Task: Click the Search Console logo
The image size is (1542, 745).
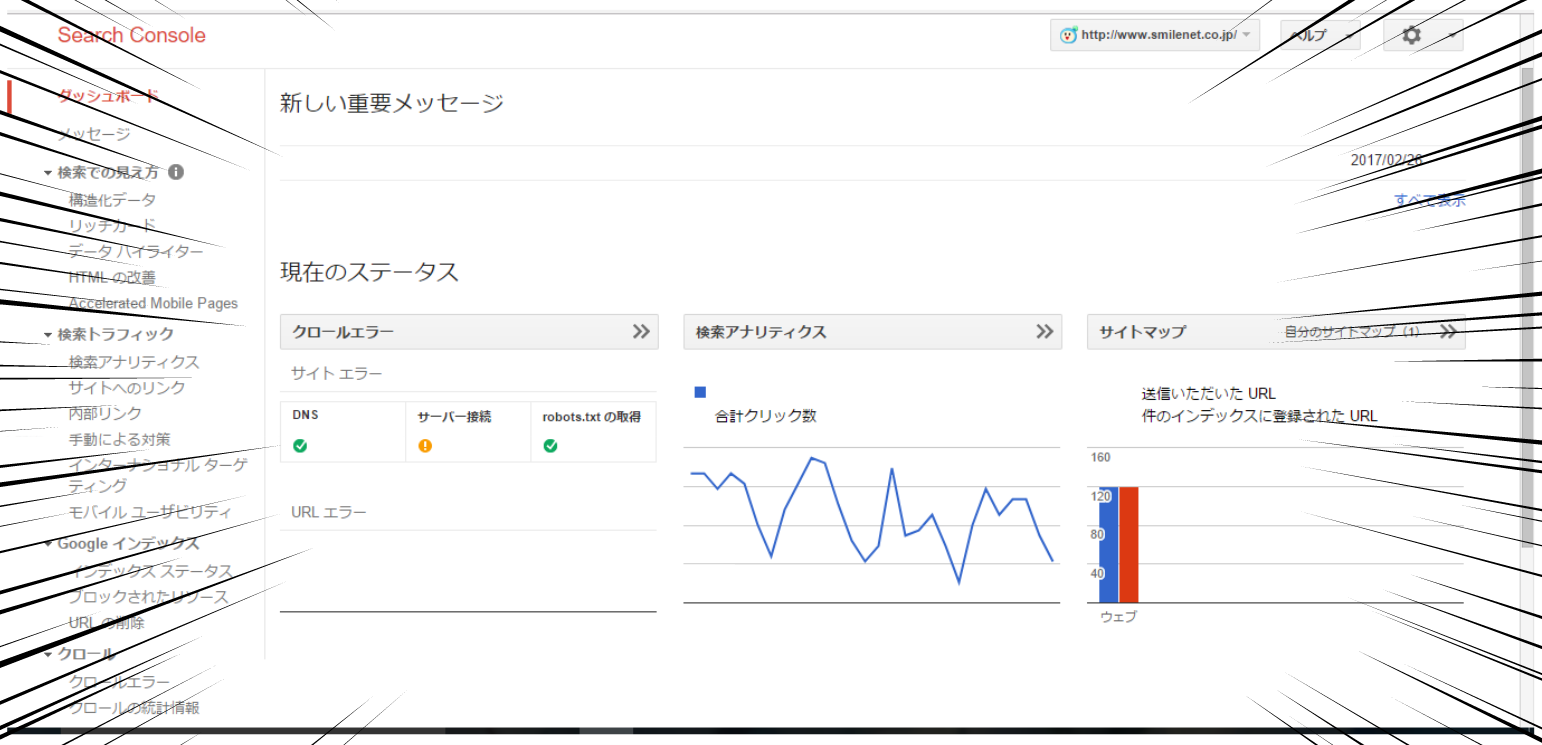Action: (131, 35)
